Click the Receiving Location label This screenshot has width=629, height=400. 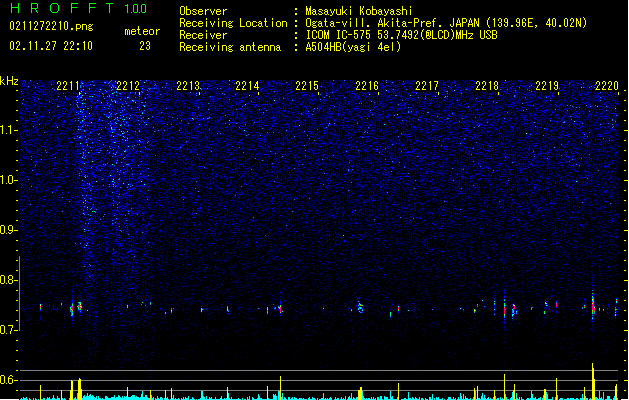pyautogui.click(x=233, y=23)
